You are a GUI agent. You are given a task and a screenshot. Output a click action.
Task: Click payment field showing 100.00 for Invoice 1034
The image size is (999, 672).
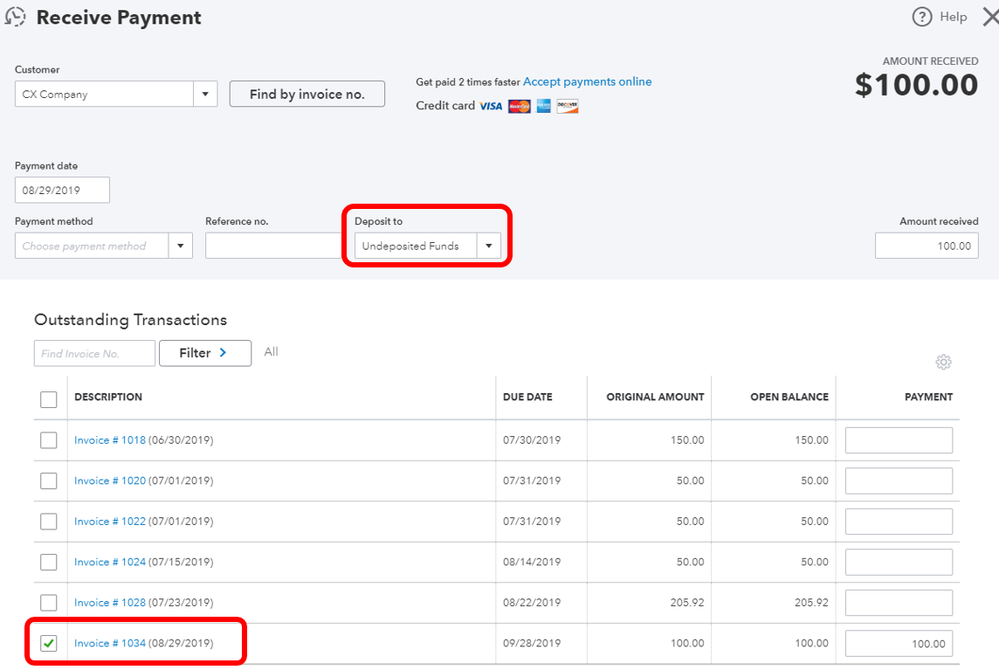(899, 643)
